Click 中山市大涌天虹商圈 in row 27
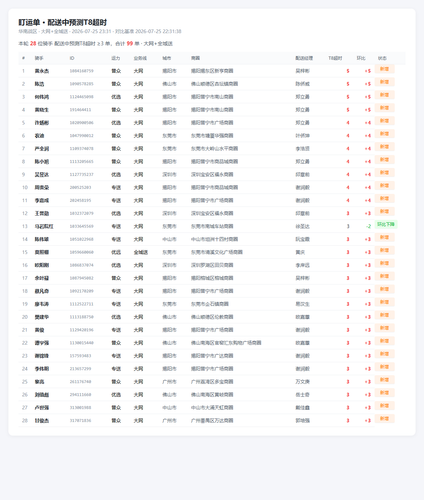This screenshot has height=500, width=424. click(212, 408)
